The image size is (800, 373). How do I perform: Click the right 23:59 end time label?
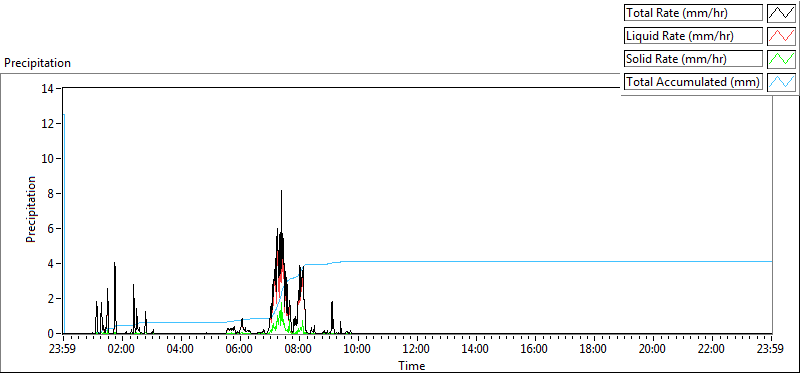pos(771,350)
